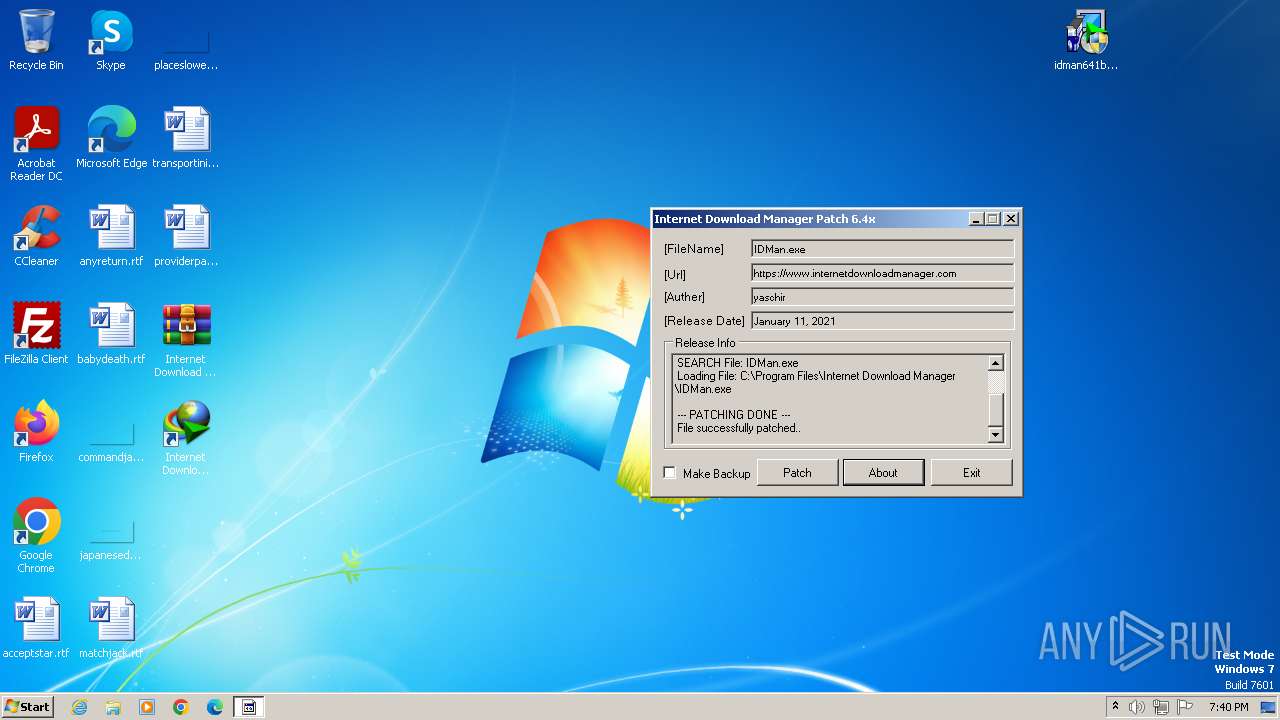This screenshot has height=720, width=1280.
Task: Select anyreturn.rtf document icon
Action: [x=111, y=236]
